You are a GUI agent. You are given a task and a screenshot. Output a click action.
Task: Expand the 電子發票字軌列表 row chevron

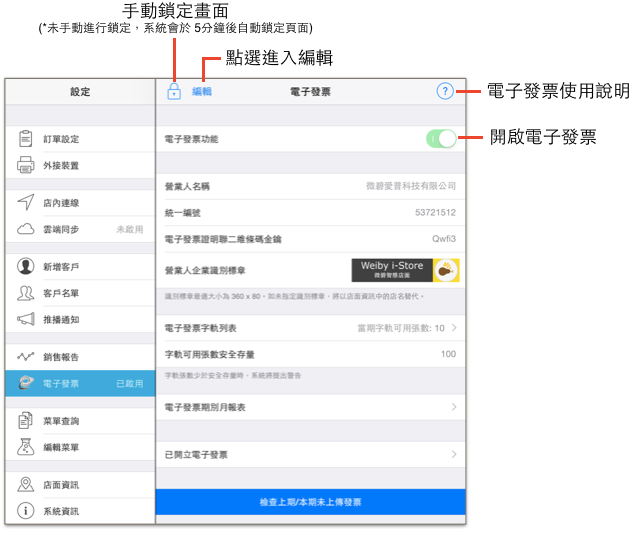click(x=454, y=328)
